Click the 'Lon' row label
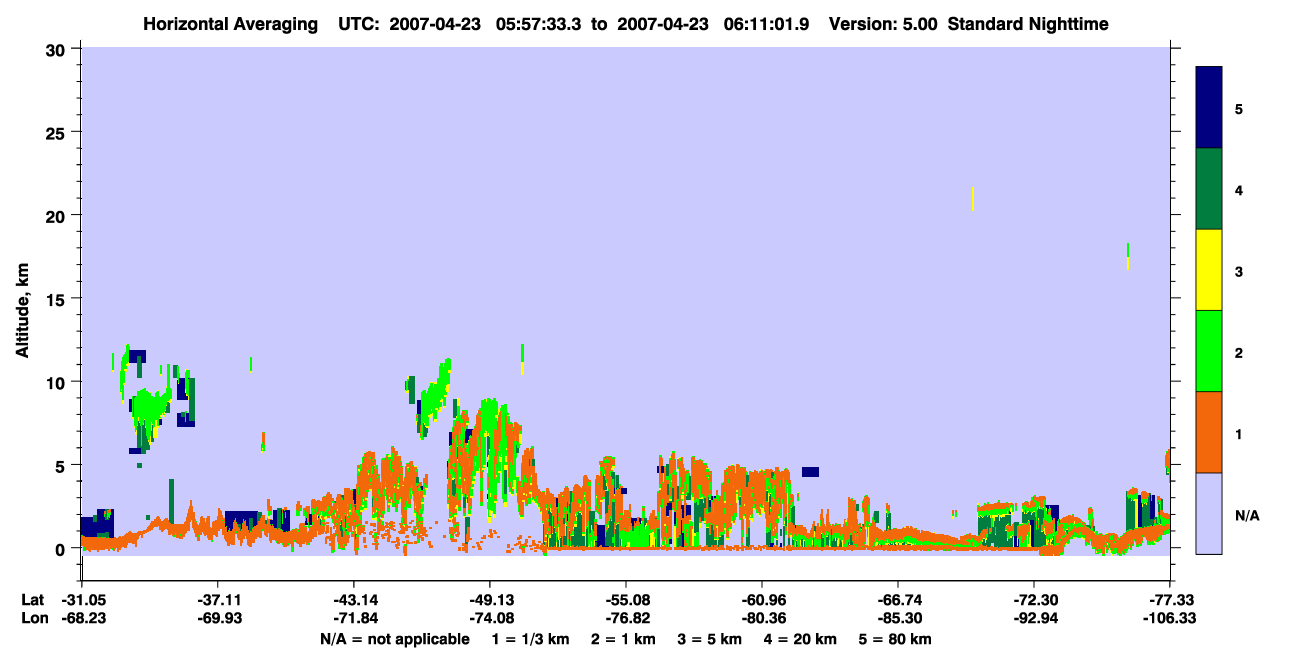The height and width of the screenshot is (667, 1300). pyautogui.click(x=34, y=619)
